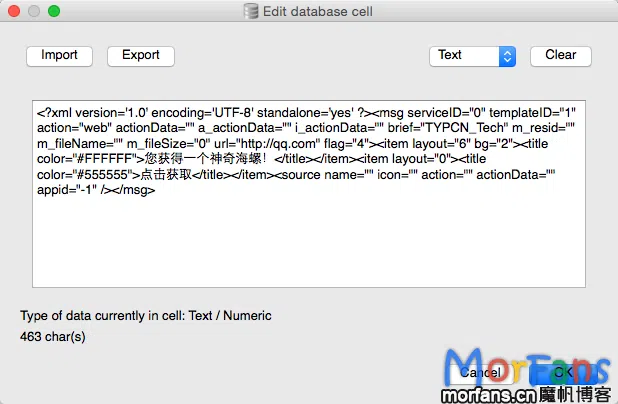This screenshot has width=618, height=404.
Task: Click the green zoom window button
Action: [54, 11]
